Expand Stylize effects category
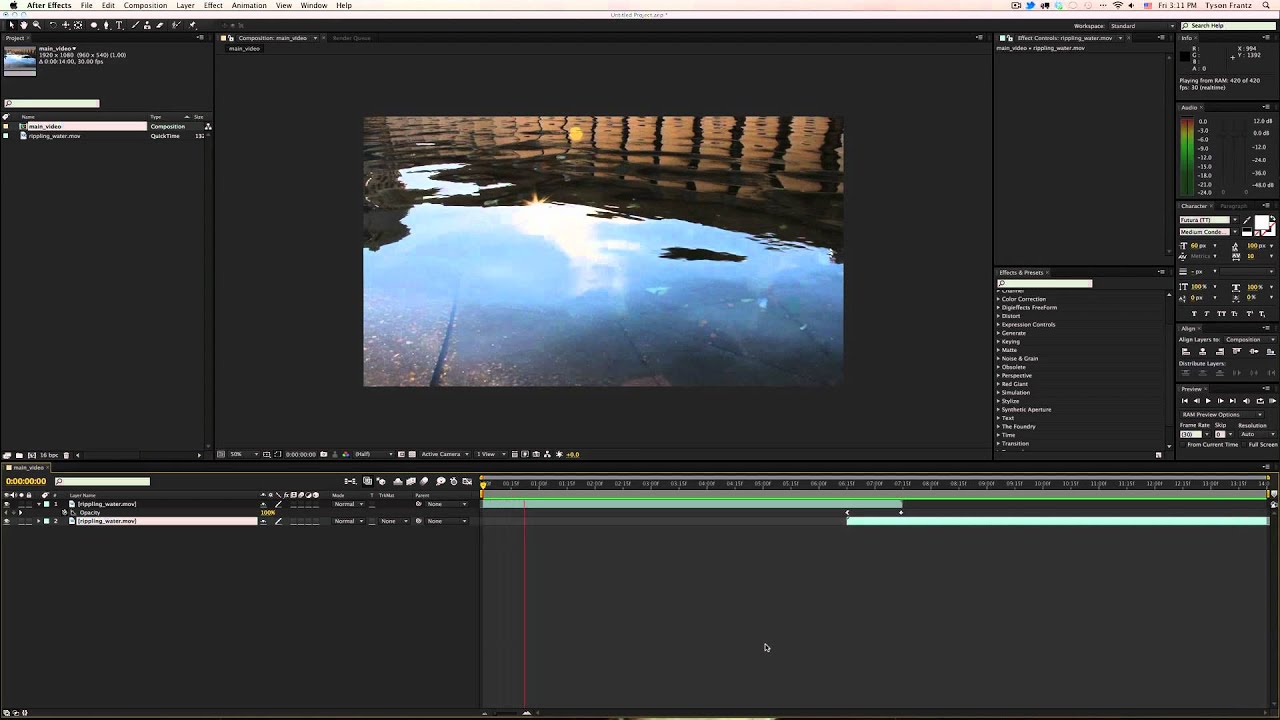Image resolution: width=1280 pixels, height=720 pixels. click(998, 401)
